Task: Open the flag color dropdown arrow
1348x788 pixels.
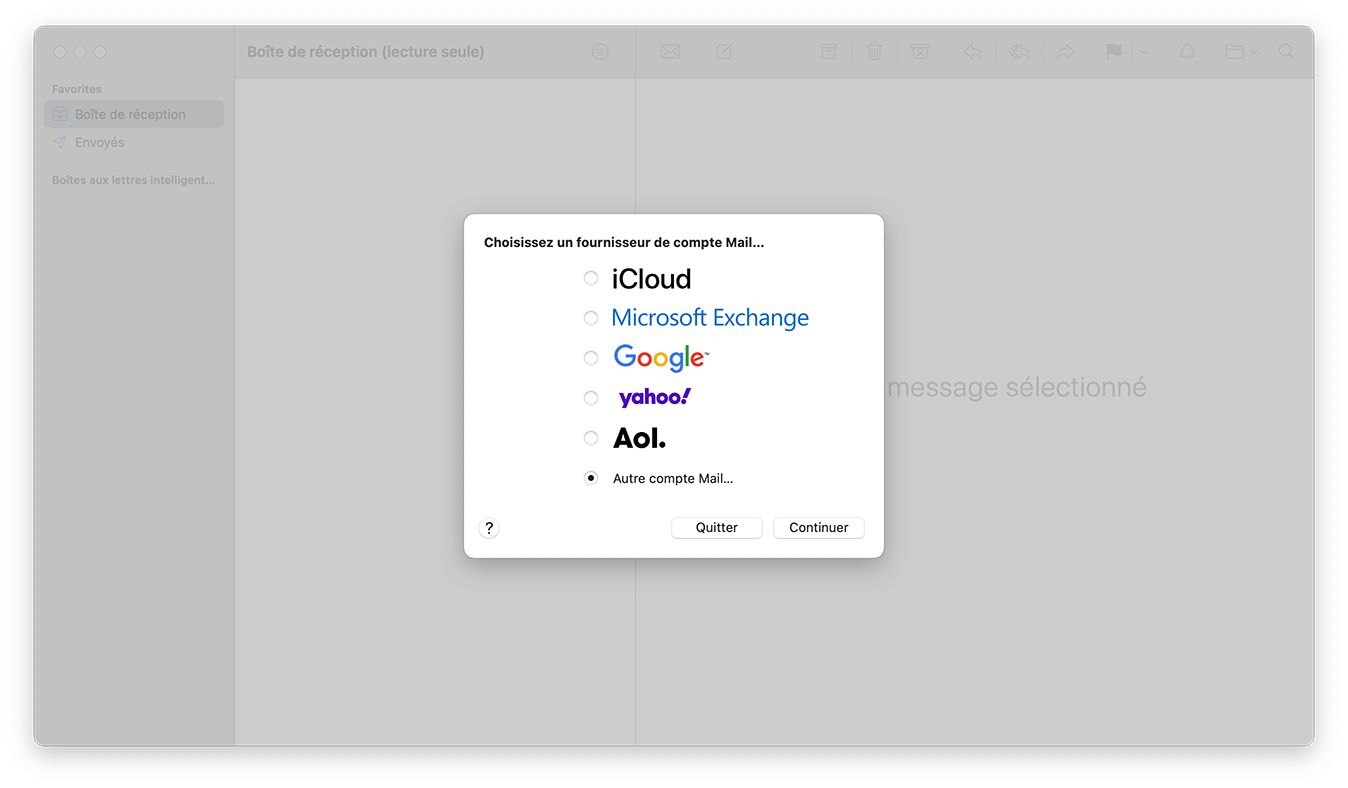Action: pyautogui.click(x=1145, y=52)
